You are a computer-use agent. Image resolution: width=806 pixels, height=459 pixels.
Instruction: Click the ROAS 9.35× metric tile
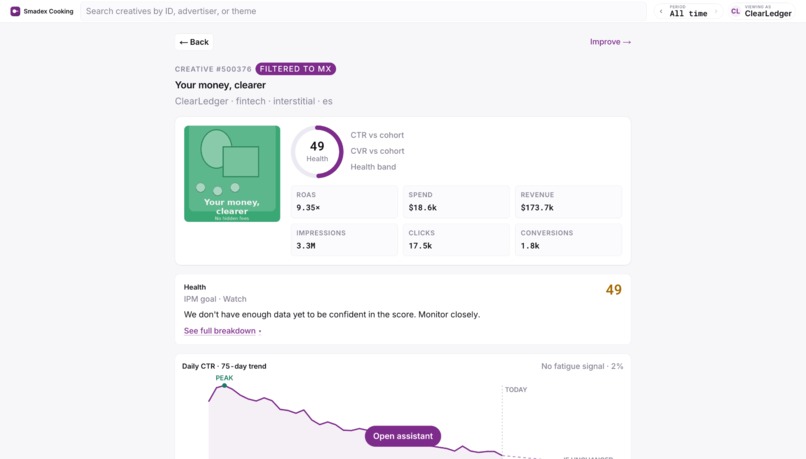pyautogui.click(x=344, y=201)
